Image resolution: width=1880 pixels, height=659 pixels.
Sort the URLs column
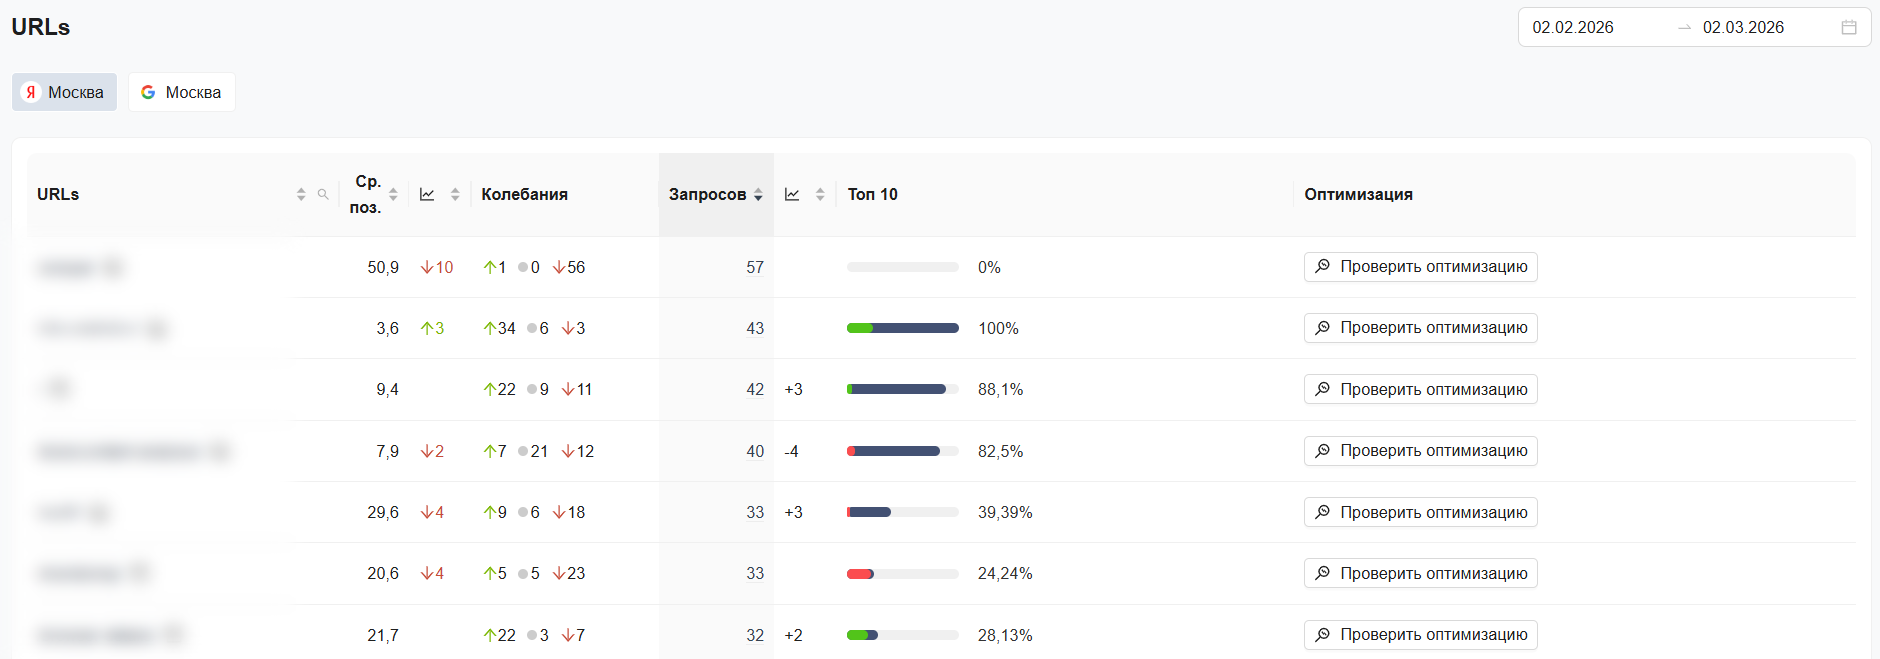point(301,194)
